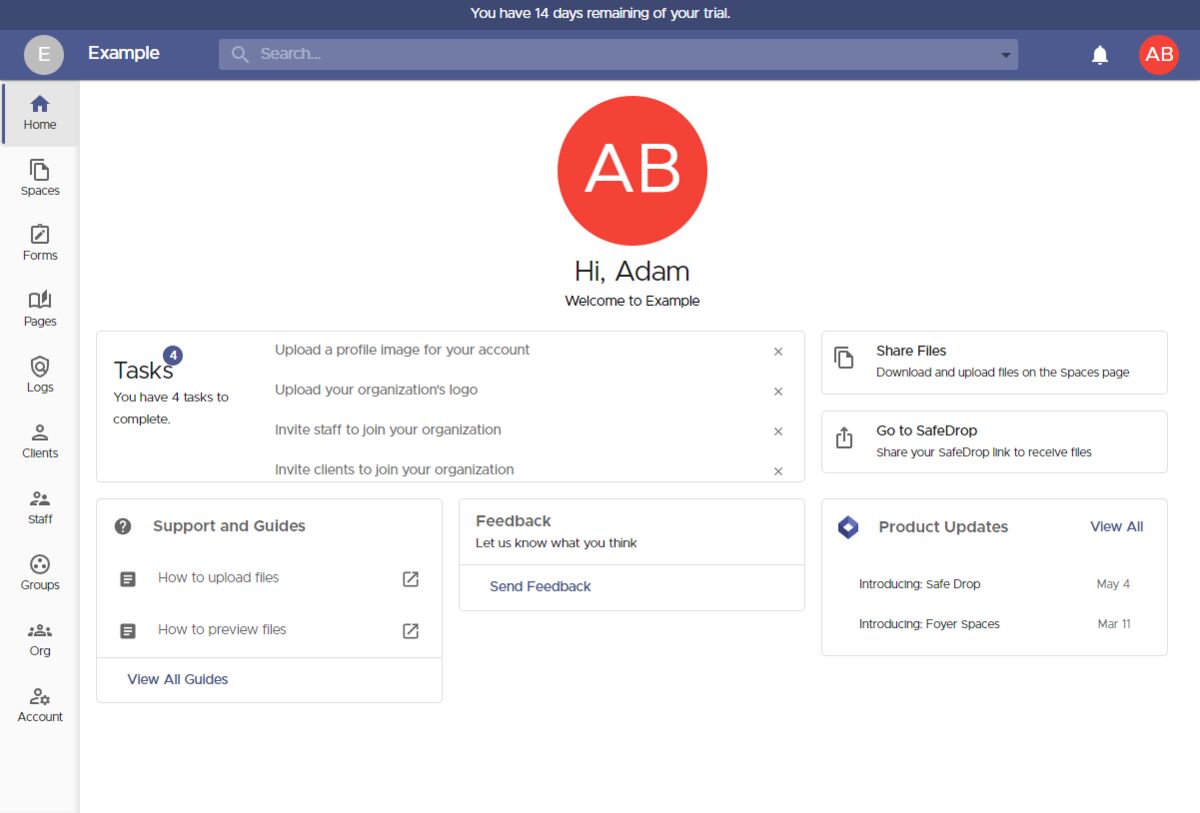Open the Account settings in the sidebar
The height and width of the screenshot is (813, 1200).
[x=39, y=702]
